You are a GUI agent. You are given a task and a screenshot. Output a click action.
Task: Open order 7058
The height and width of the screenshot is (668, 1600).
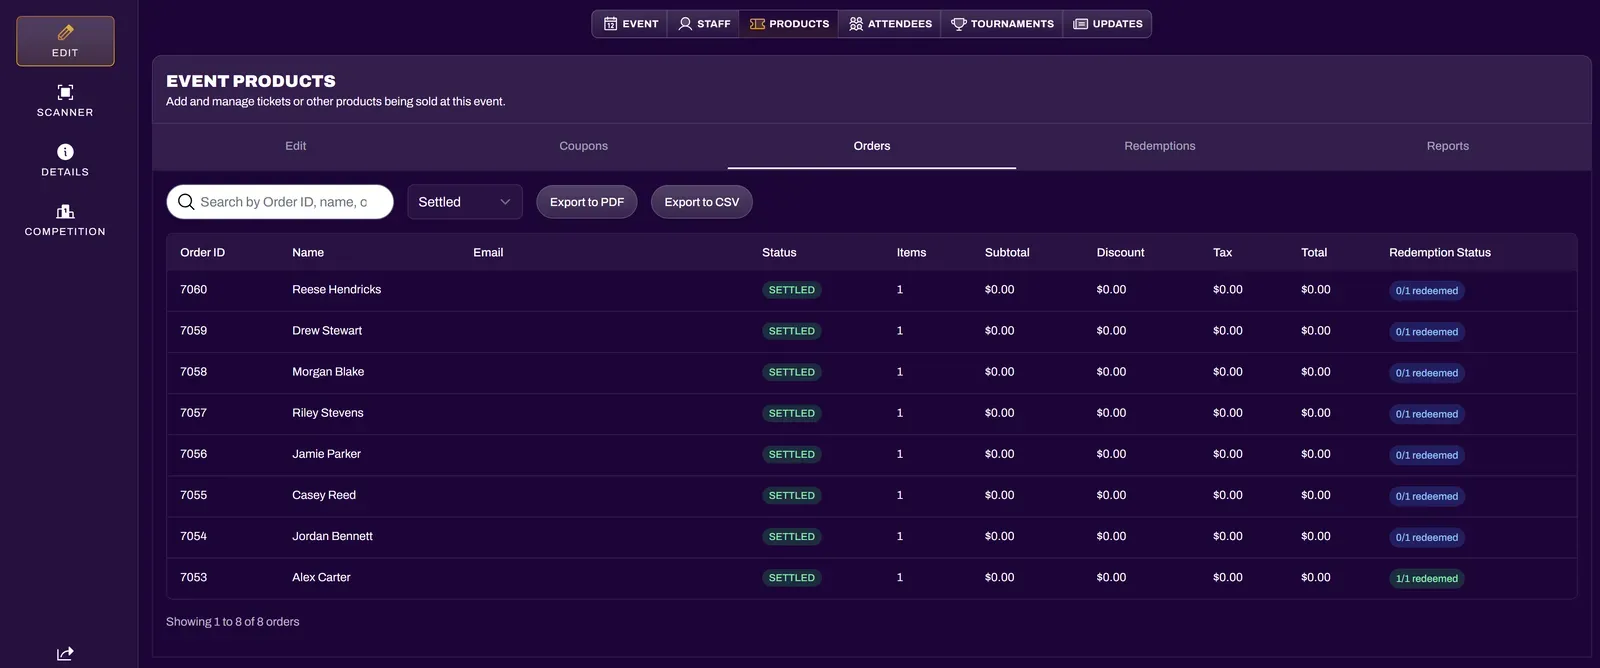pyautogui.click(x=194, y=372)
